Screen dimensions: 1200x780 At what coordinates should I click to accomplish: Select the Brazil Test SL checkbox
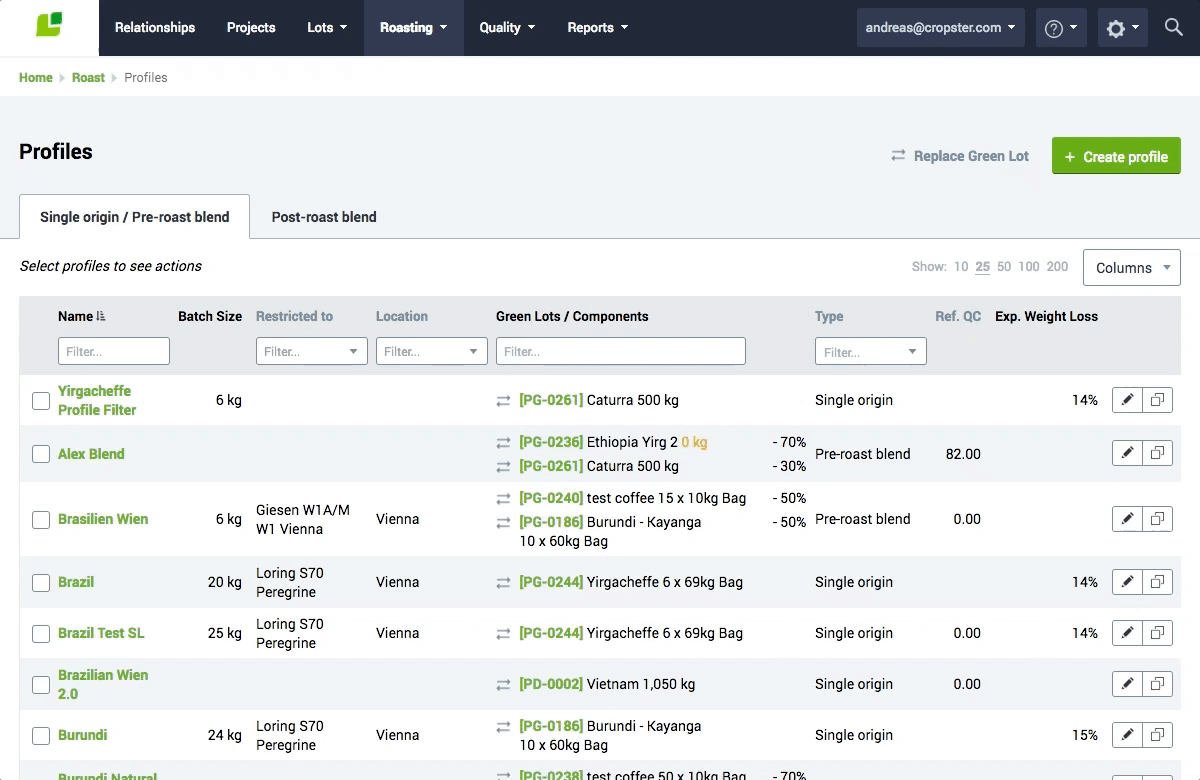[x=41, y=634]
